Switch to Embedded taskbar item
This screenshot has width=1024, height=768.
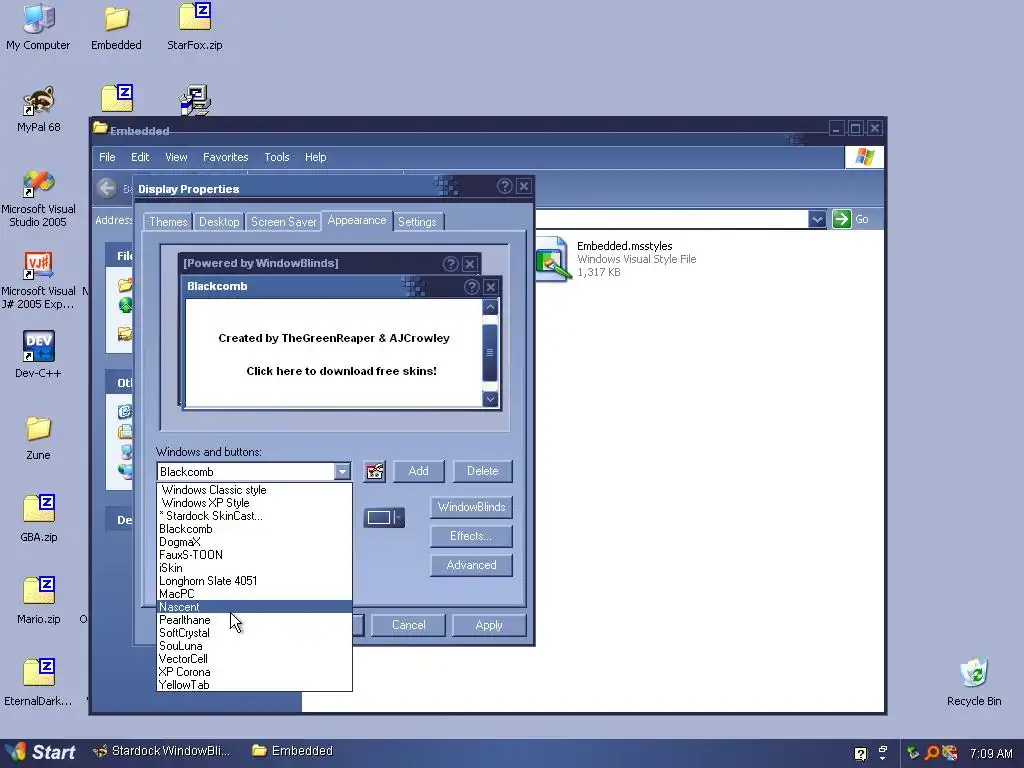coord(293,751)
